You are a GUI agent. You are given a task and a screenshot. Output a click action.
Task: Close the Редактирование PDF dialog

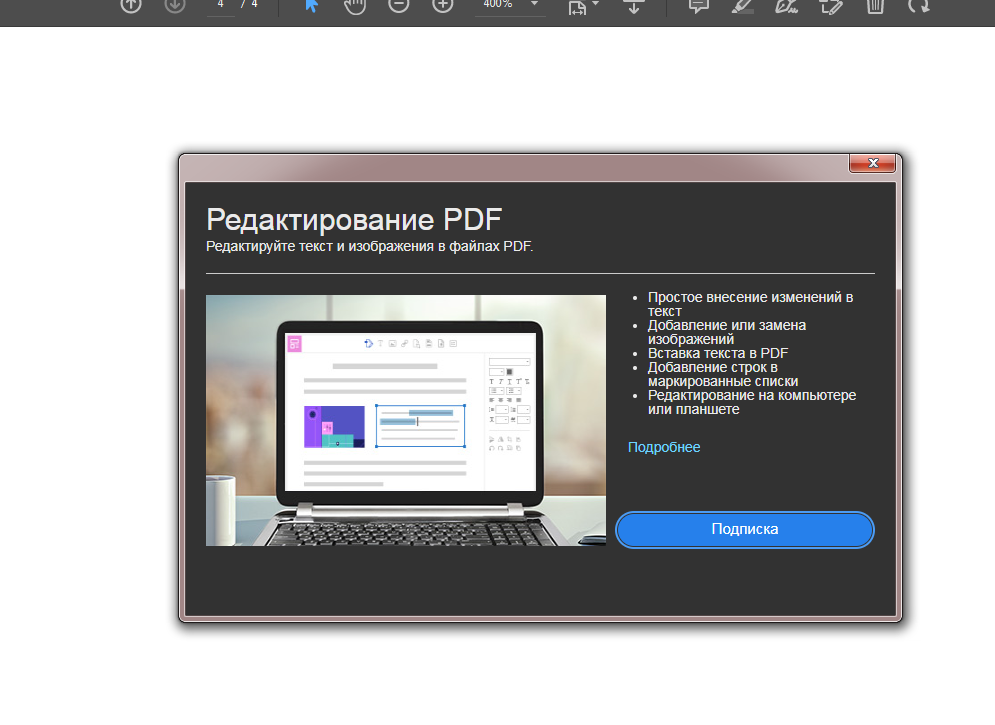(873, 163)
